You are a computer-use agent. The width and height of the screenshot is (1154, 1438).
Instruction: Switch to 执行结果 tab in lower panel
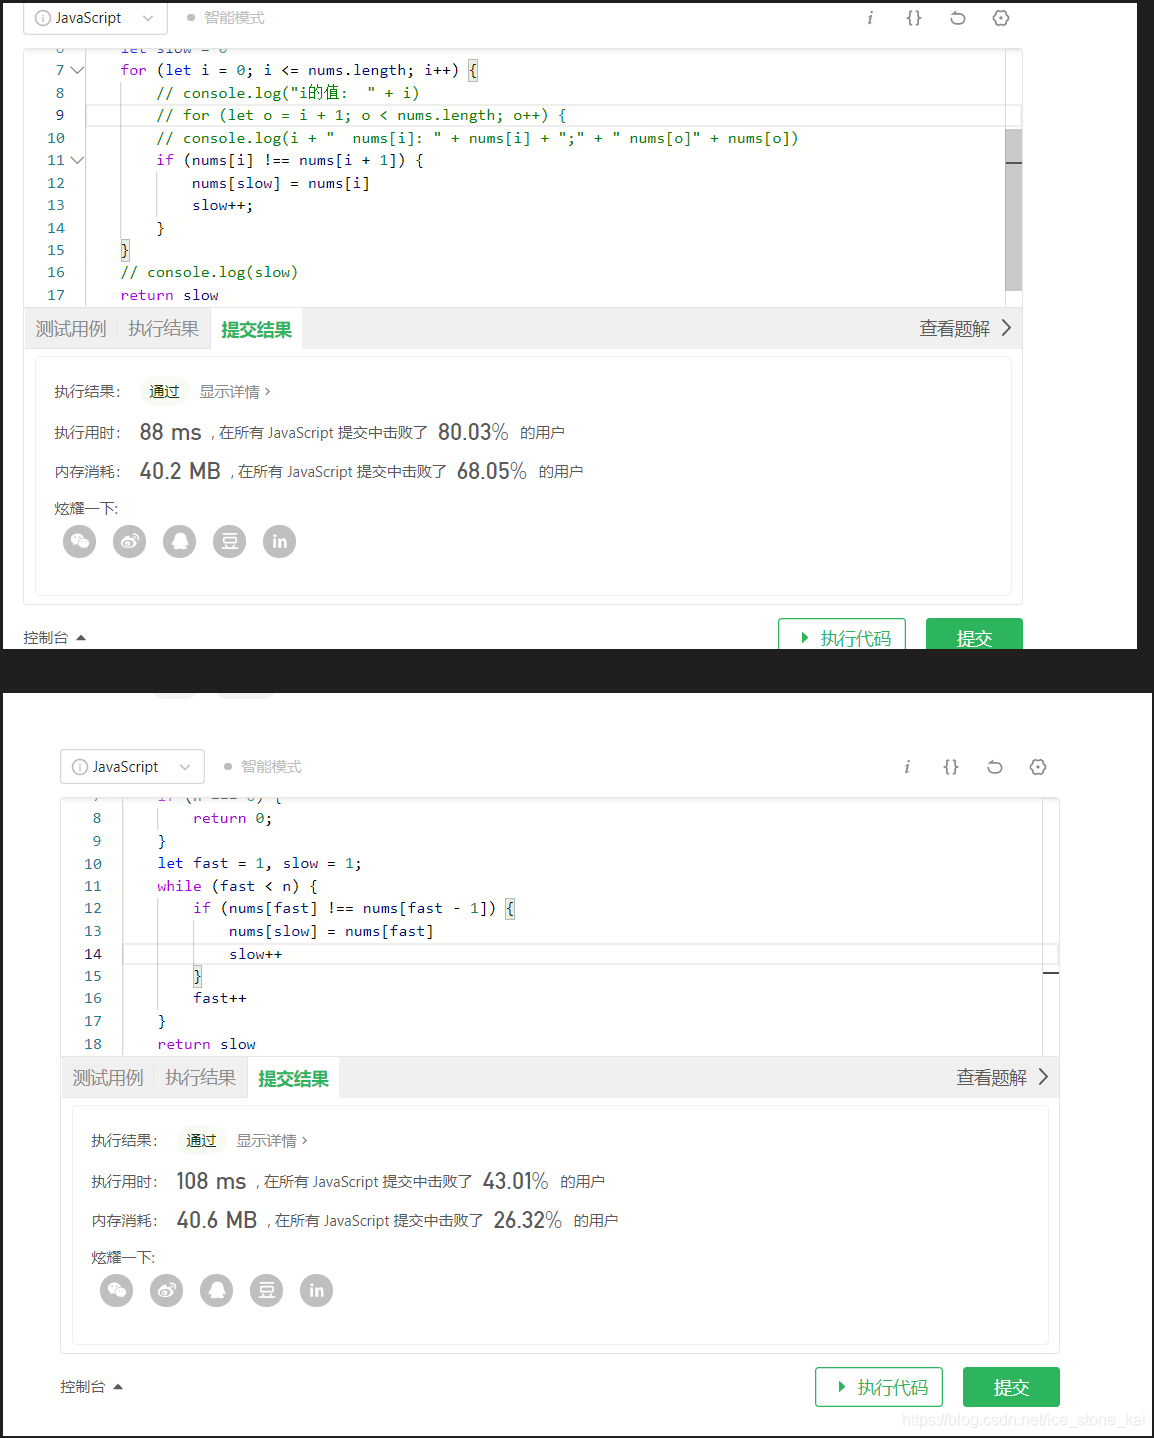tap(201, 1078)
